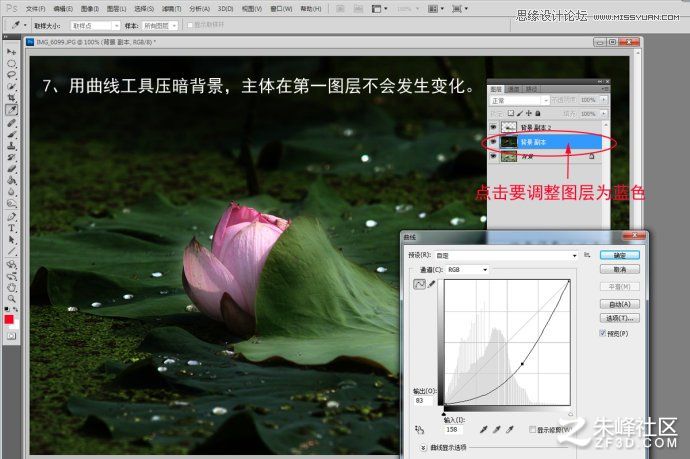The height and width of the screenshot is (459, 690).
Task: Open the 通道(C) RGB channel dropdown
Action: (467, 269)
